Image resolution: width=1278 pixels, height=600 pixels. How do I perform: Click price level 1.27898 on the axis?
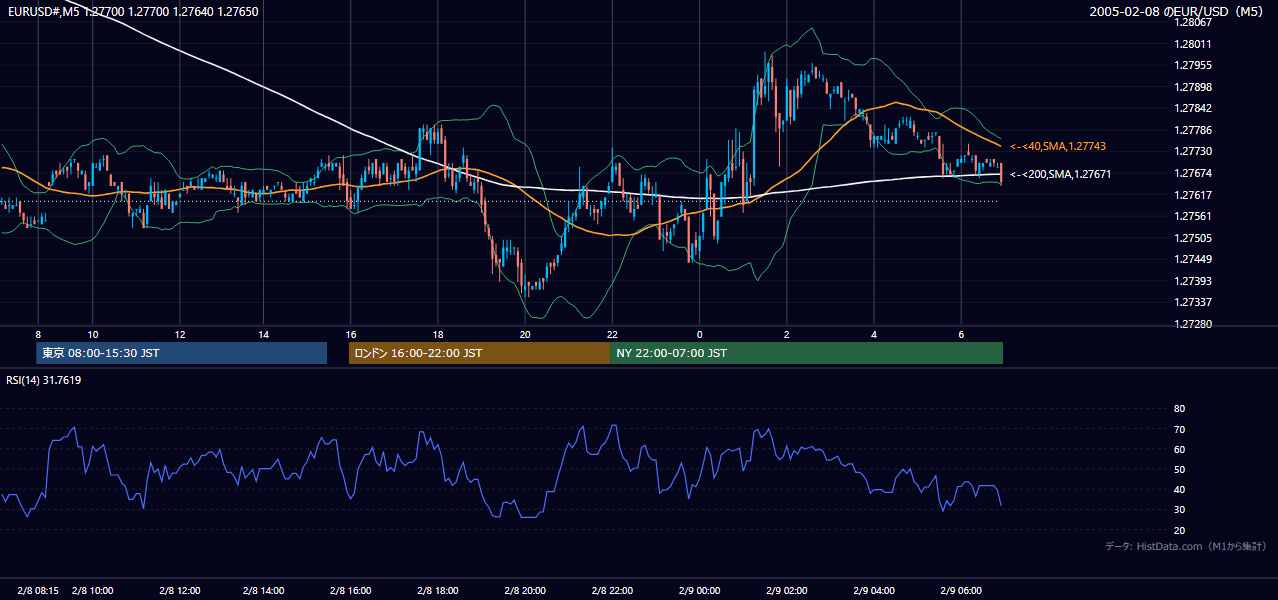point(1193,87)
